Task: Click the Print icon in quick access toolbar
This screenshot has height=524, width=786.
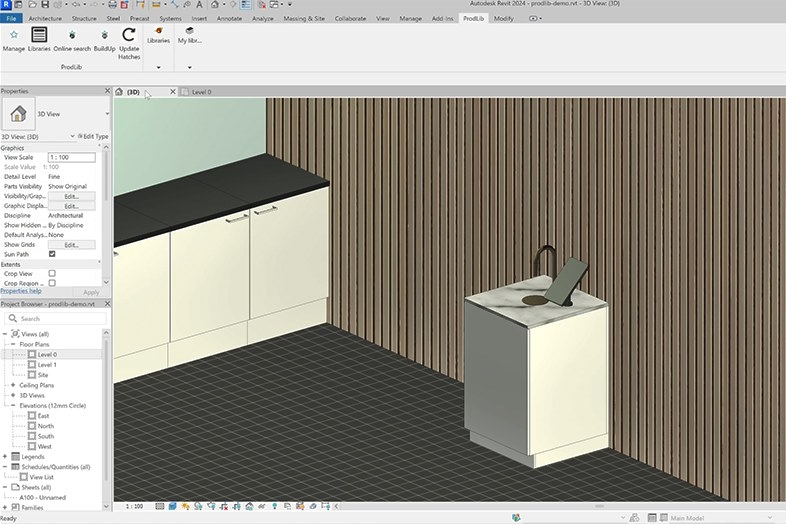Action: pos(112,5)
